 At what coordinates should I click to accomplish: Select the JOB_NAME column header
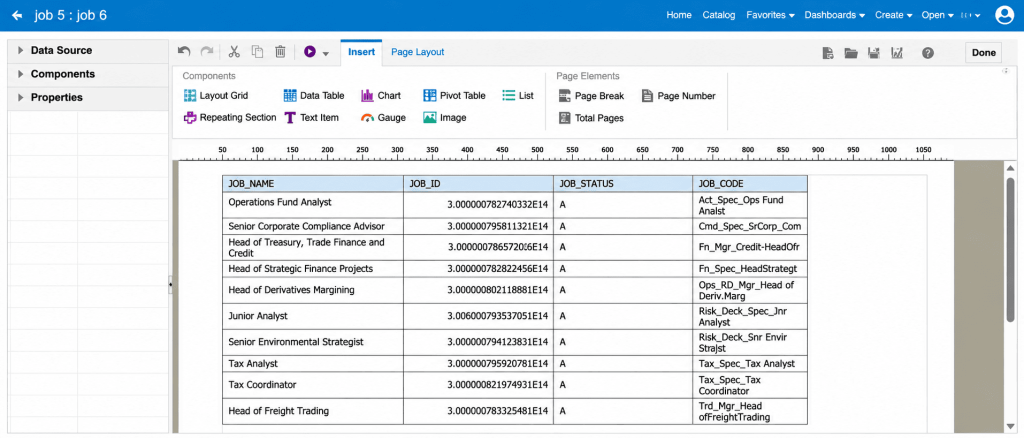(x=313, y=184)
